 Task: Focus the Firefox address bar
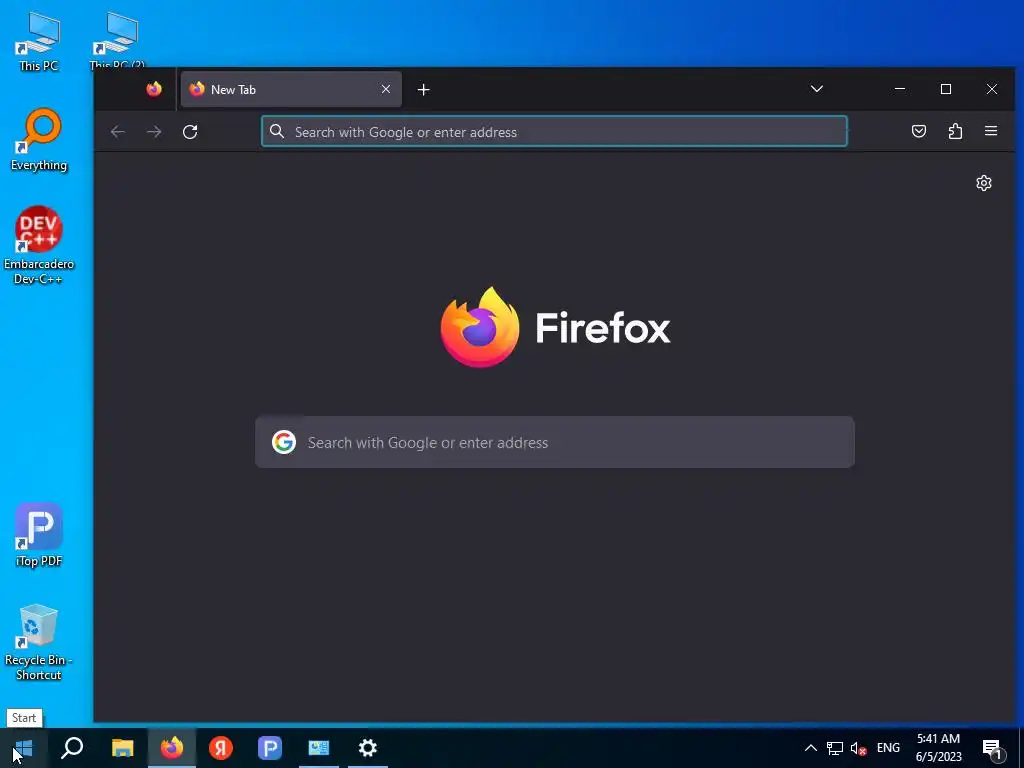[x=554, y=131]
